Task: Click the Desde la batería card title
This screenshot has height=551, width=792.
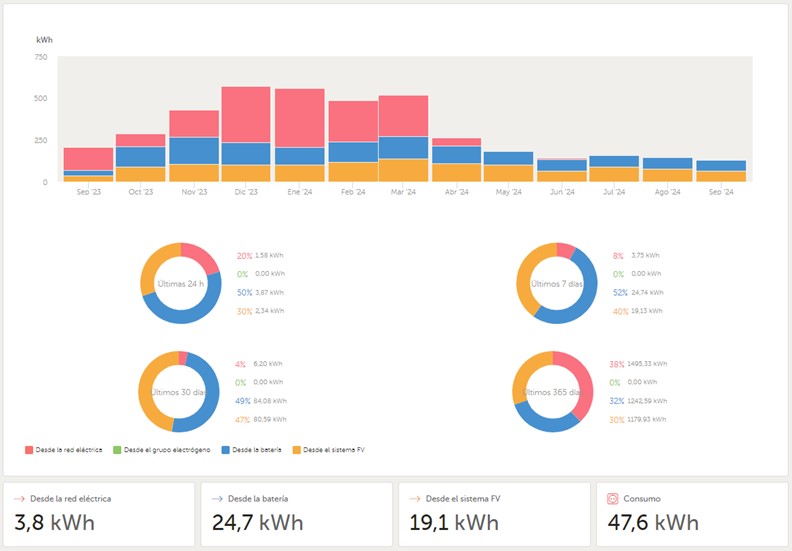Action: coord(258,498)
